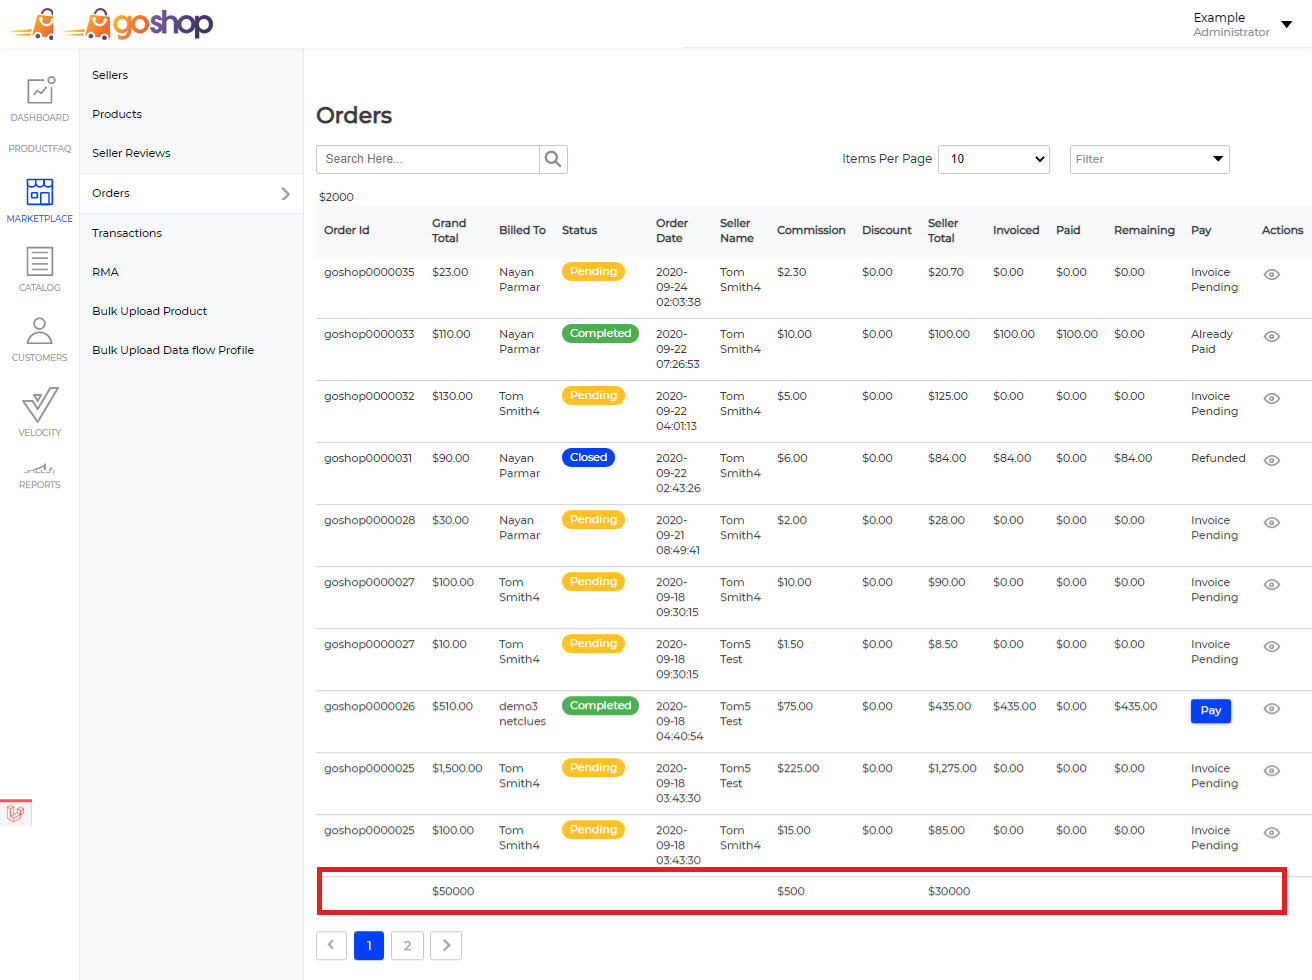
Task: Click the Status column header
Action: click(x=579, y=230)
